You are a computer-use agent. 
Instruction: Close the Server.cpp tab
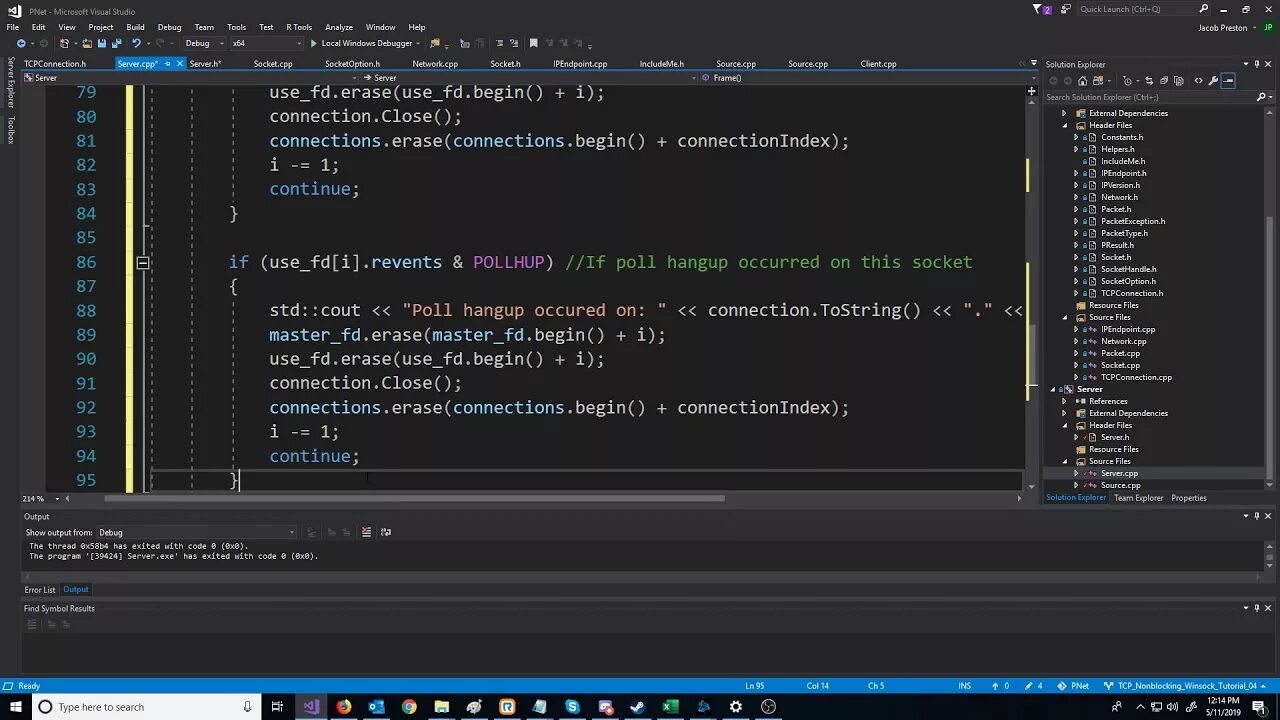[x=180, y=64]
